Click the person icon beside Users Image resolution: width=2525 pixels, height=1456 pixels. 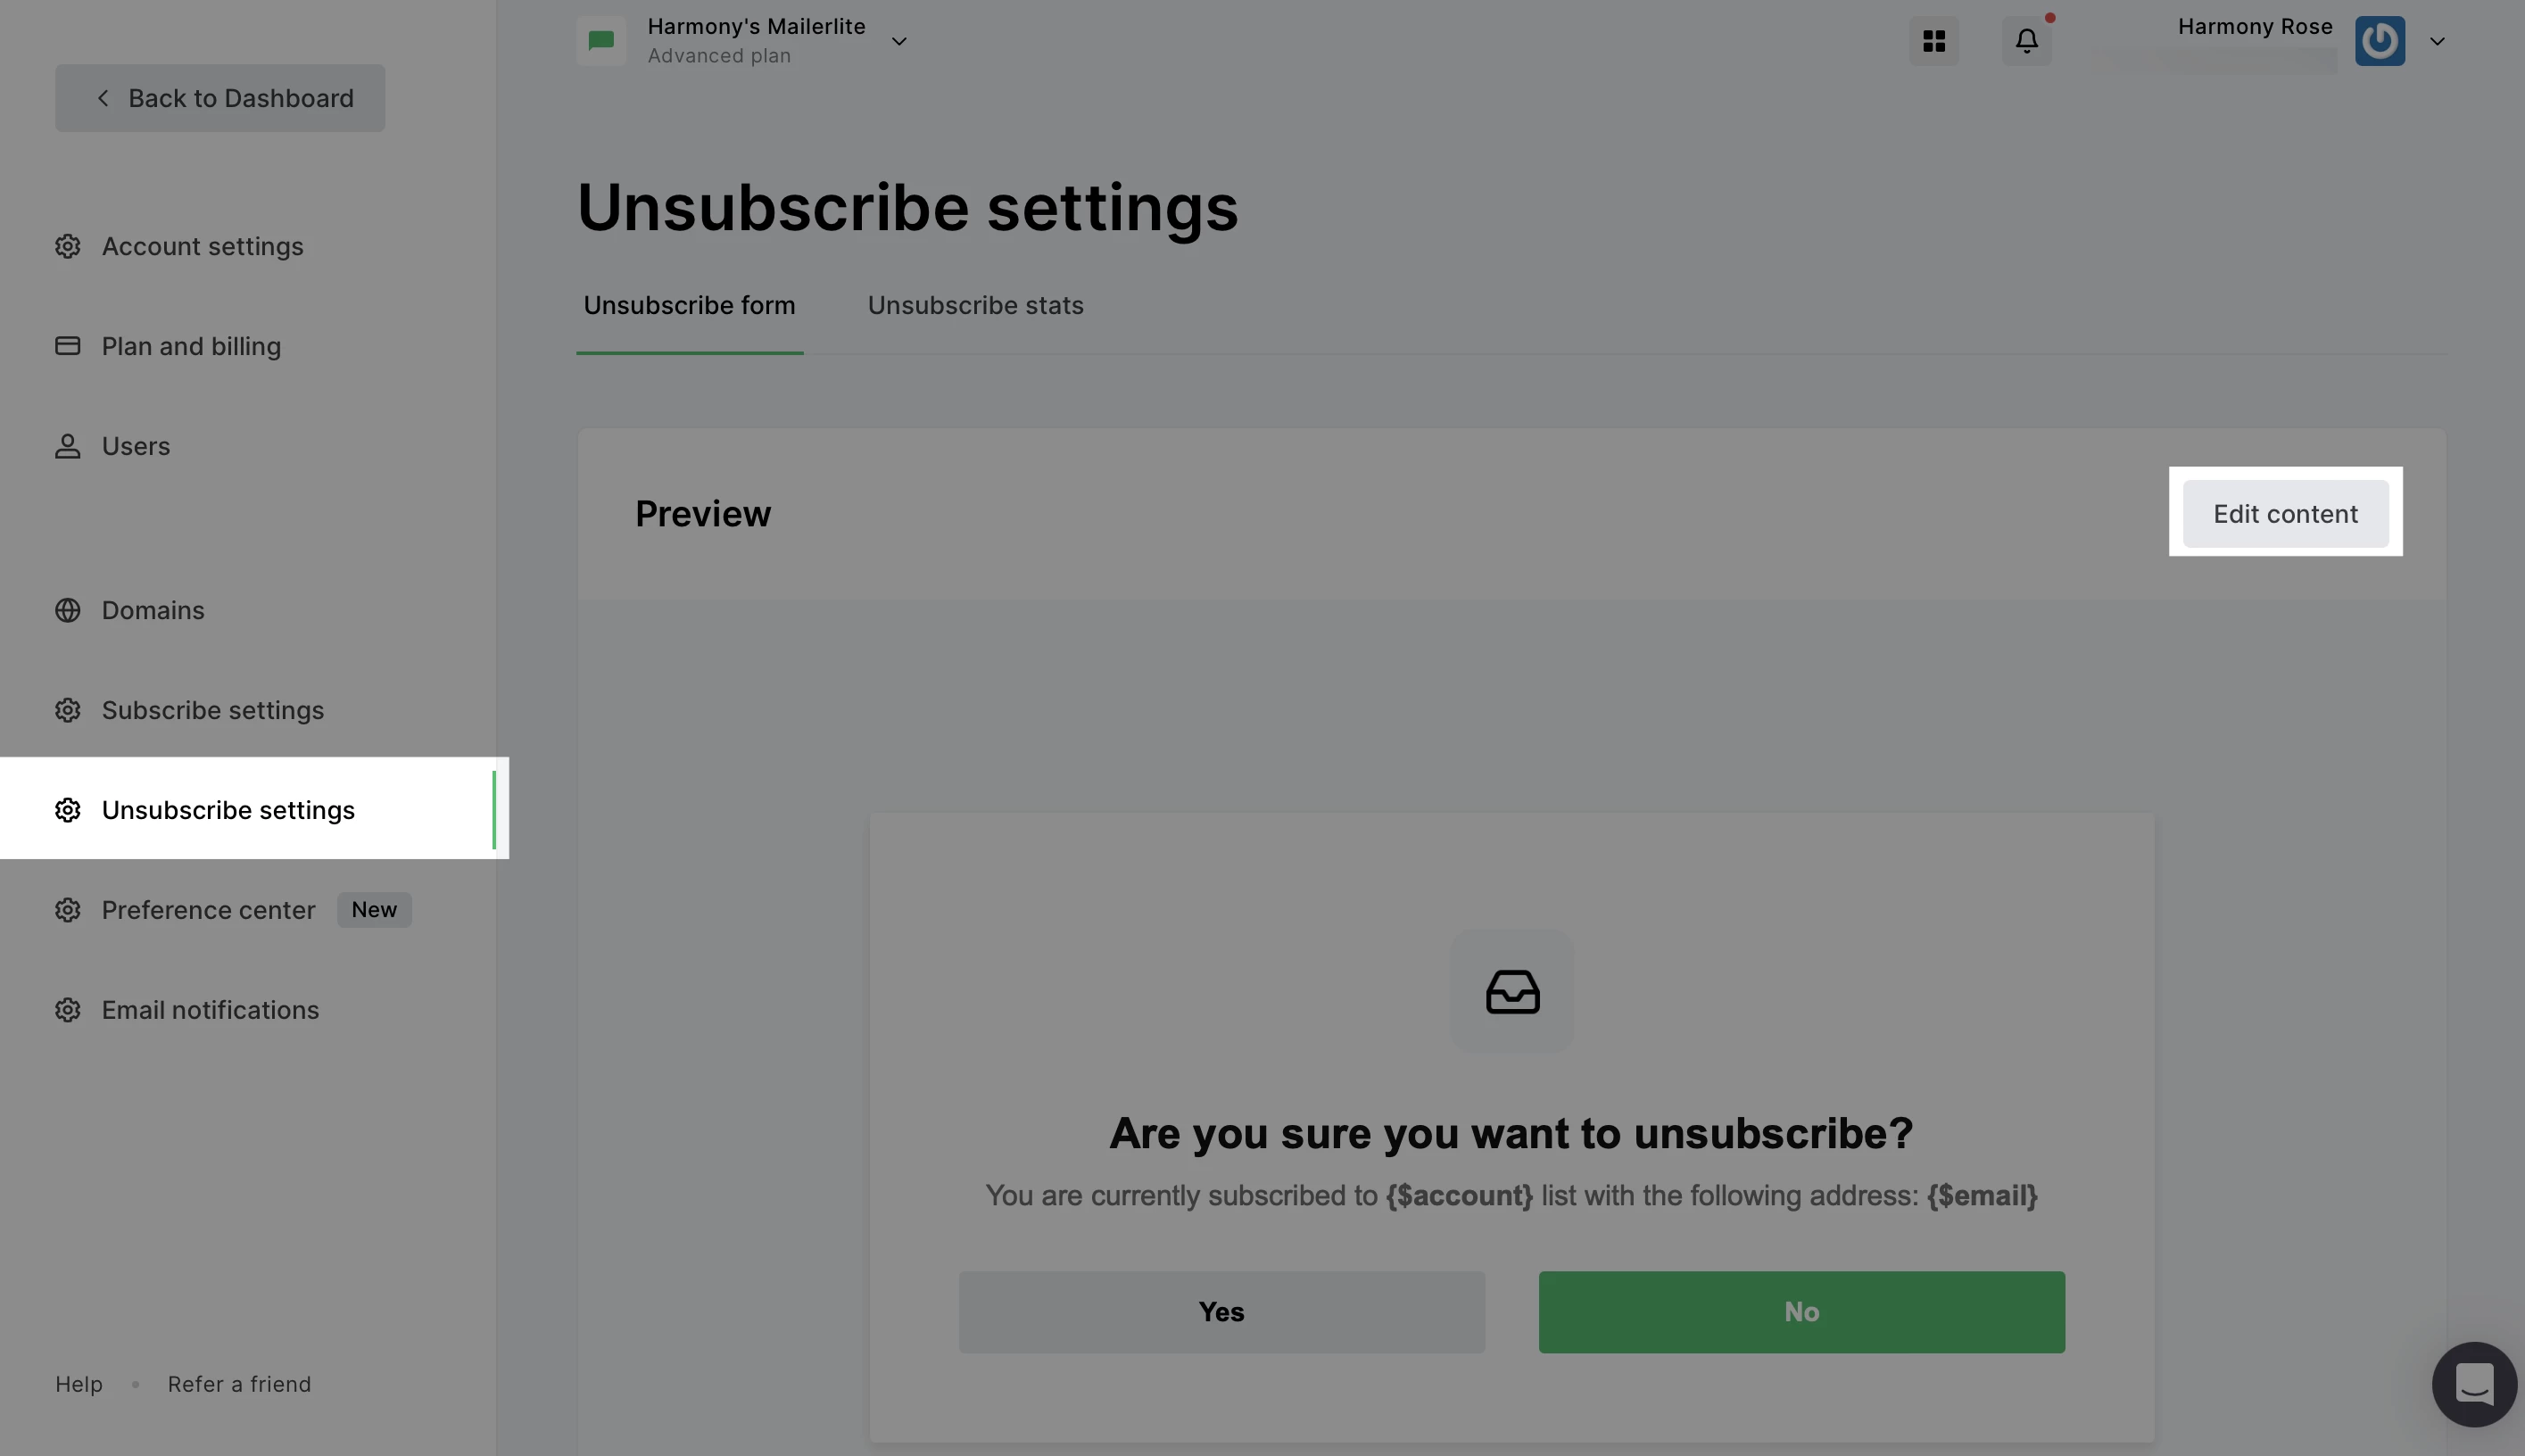click(67, 446)
